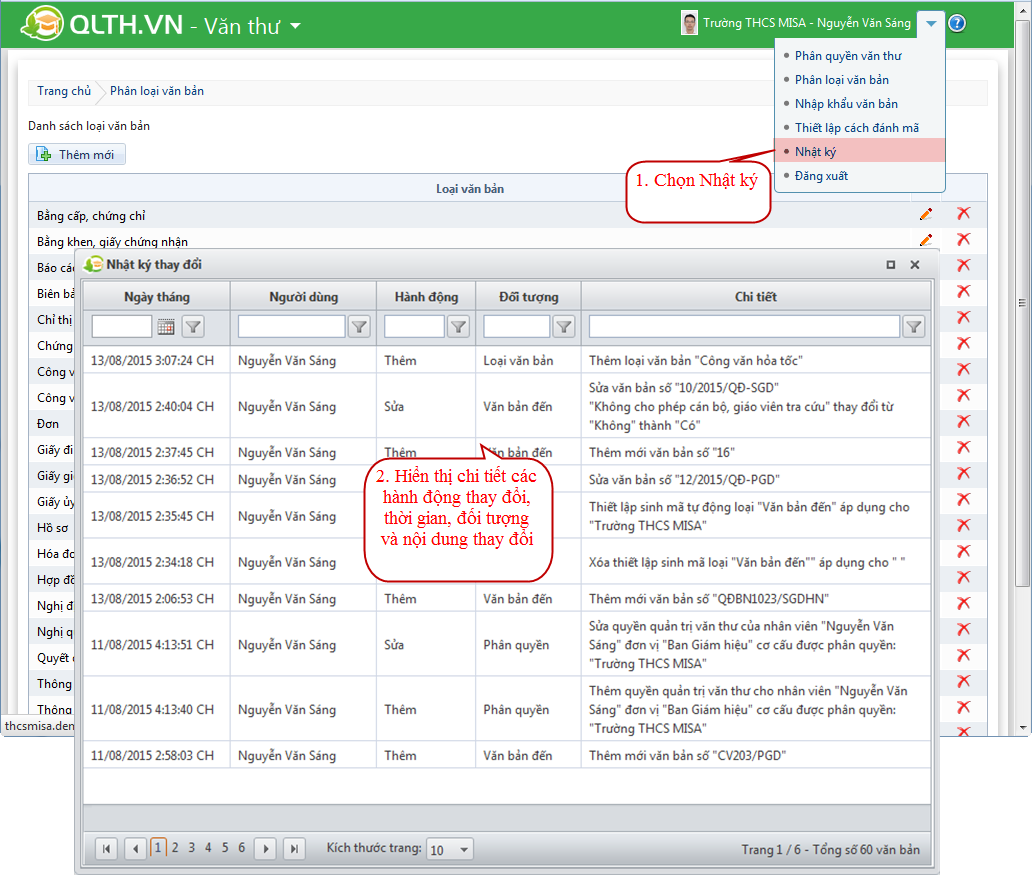Click the 'Chi tiết' column header
Screen dimensions: 1033x877
[x=756, y=297]
